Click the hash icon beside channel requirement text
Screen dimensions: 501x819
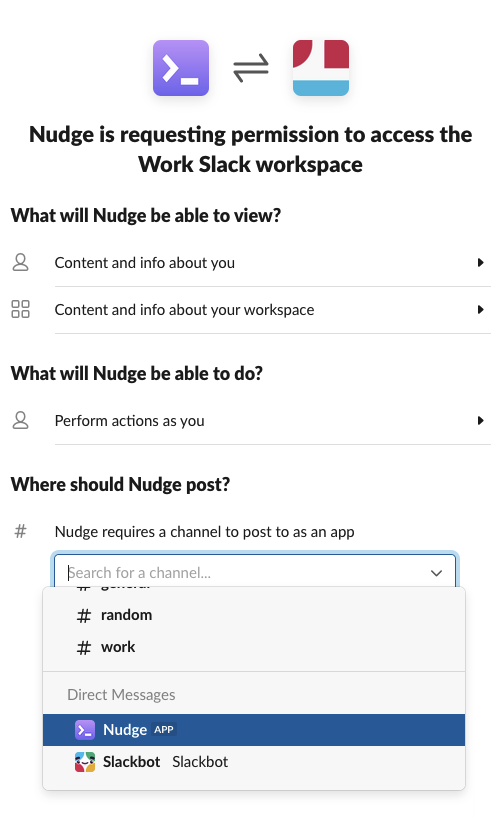pos(20,531)
